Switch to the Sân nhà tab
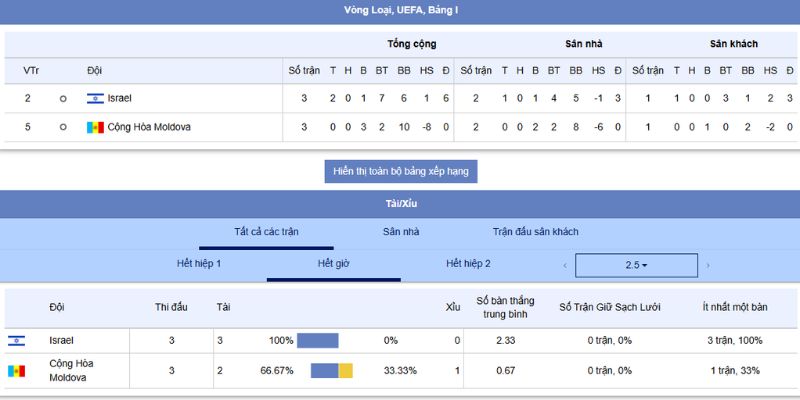Screen dimensions: 800x400 coord(401,232)
